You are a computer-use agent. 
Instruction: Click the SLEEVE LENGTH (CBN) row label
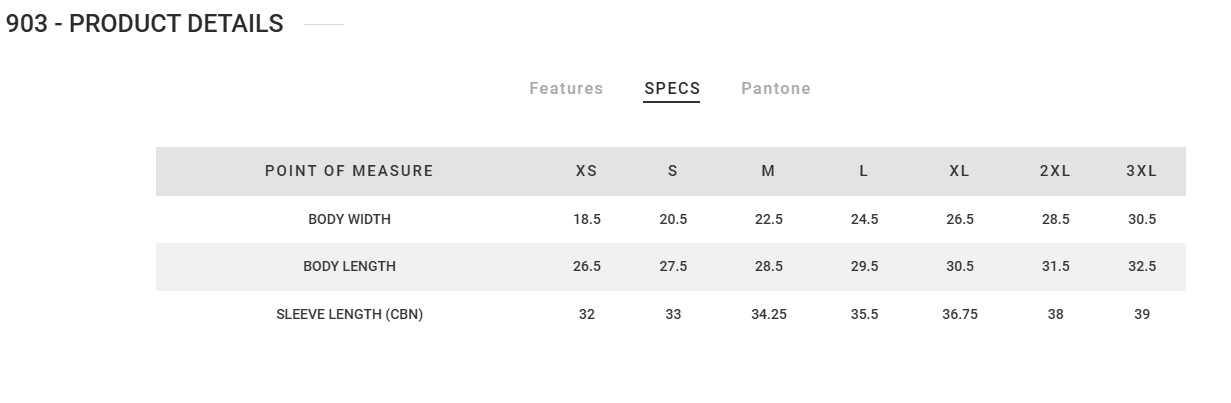(x=349, y=314)
